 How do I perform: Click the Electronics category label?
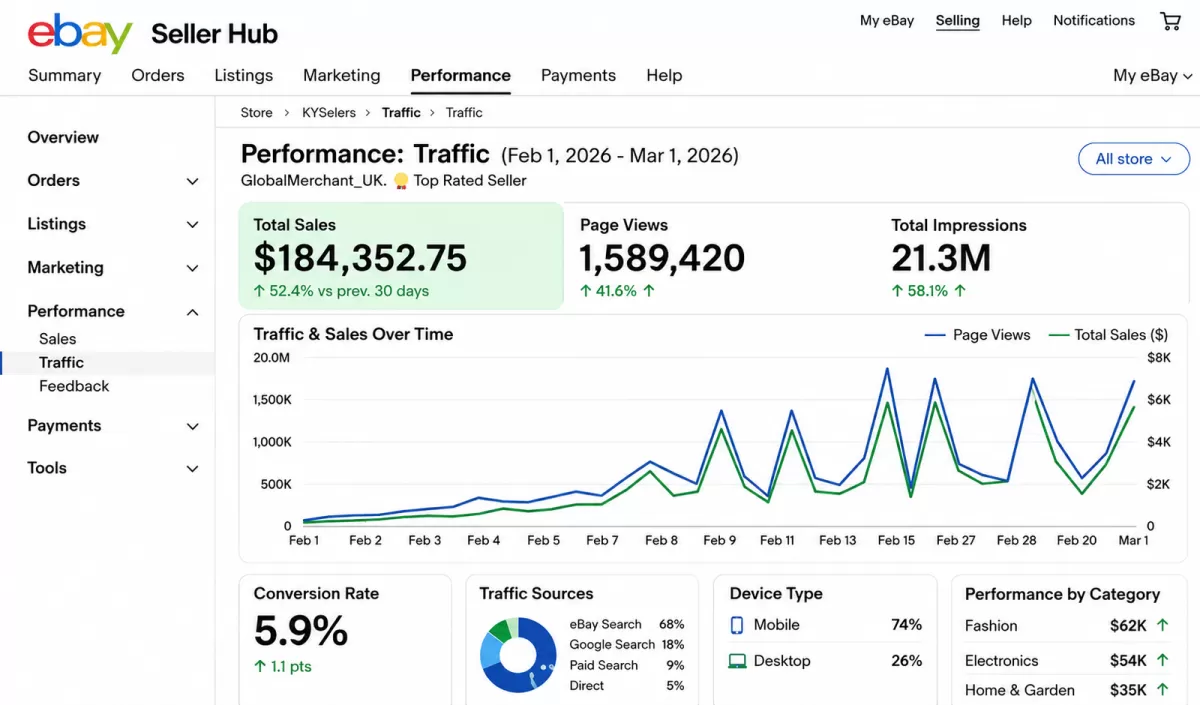[1002, 661]
